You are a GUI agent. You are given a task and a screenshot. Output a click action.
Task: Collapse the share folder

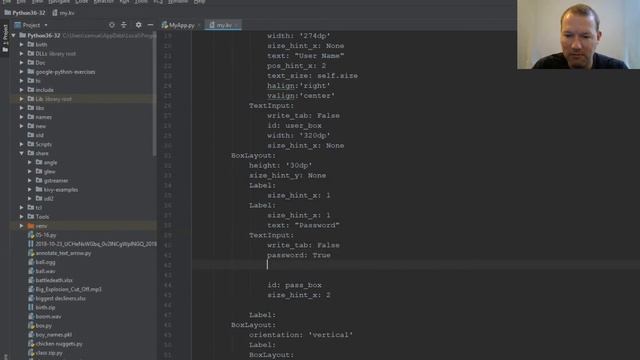click(x=22, y=153)
